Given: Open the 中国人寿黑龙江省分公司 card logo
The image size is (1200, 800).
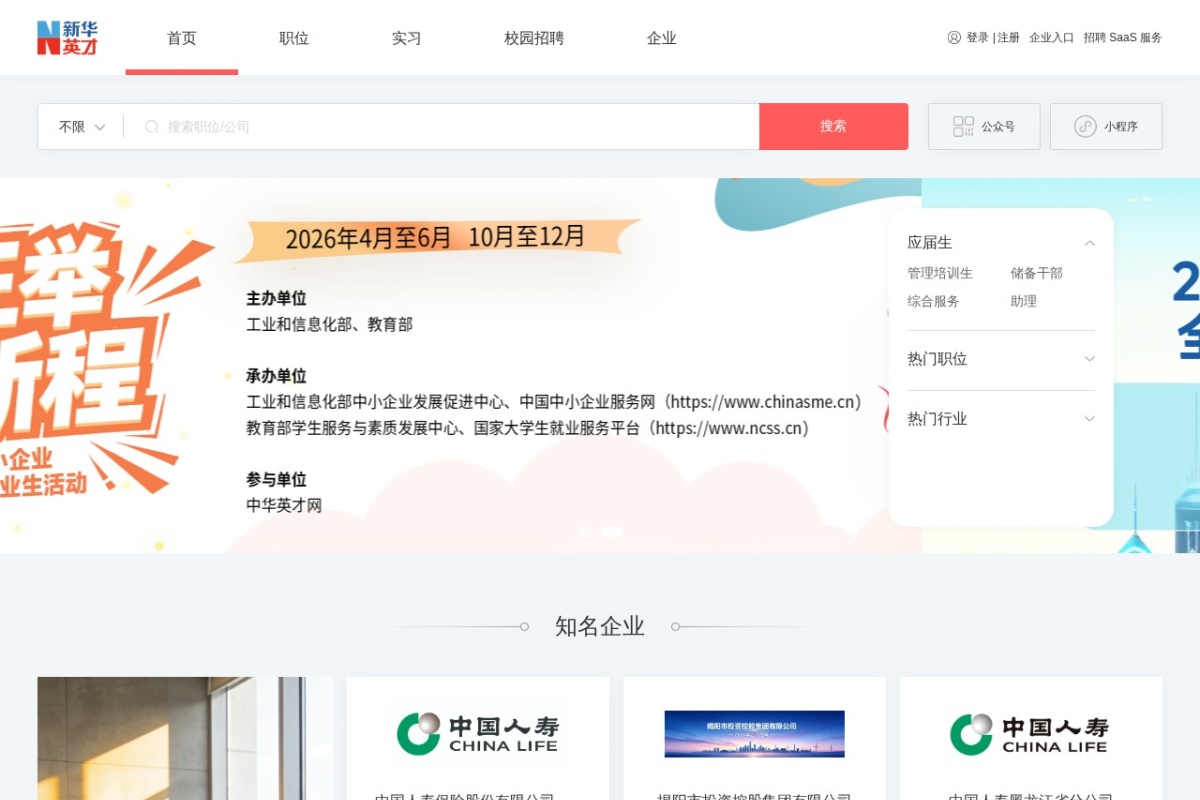Looking at the screenshot, I should tap(1031, 734).
